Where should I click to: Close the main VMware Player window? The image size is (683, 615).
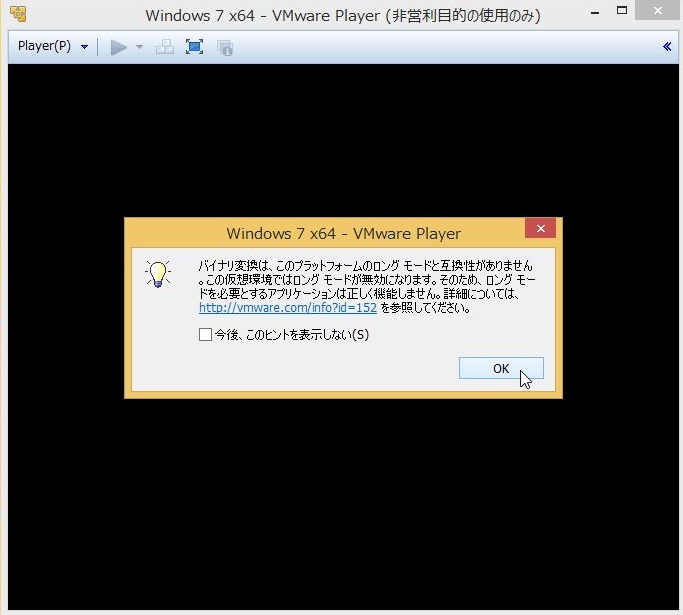point(658,10)
